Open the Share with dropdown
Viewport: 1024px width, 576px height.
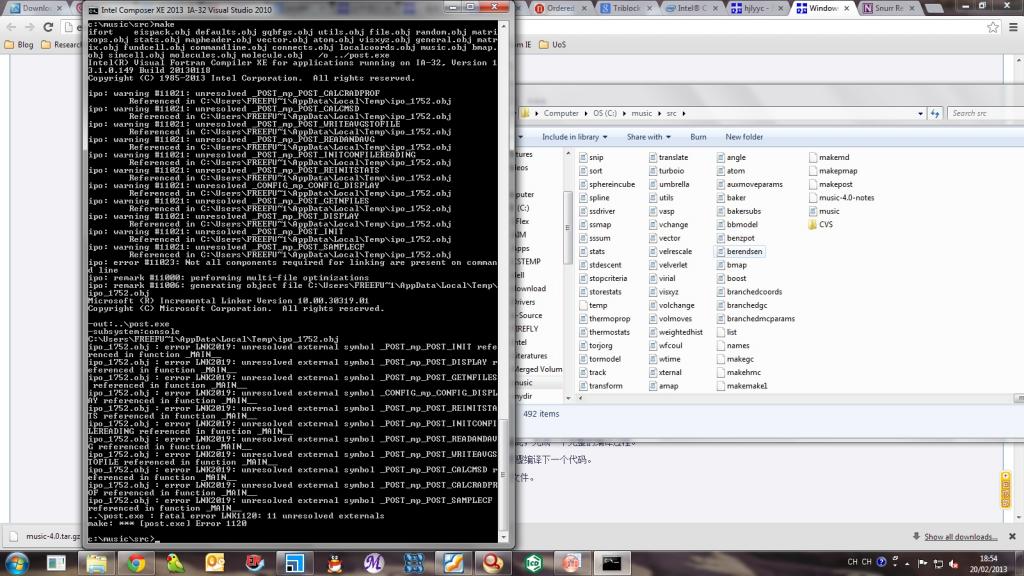[648, 137]
